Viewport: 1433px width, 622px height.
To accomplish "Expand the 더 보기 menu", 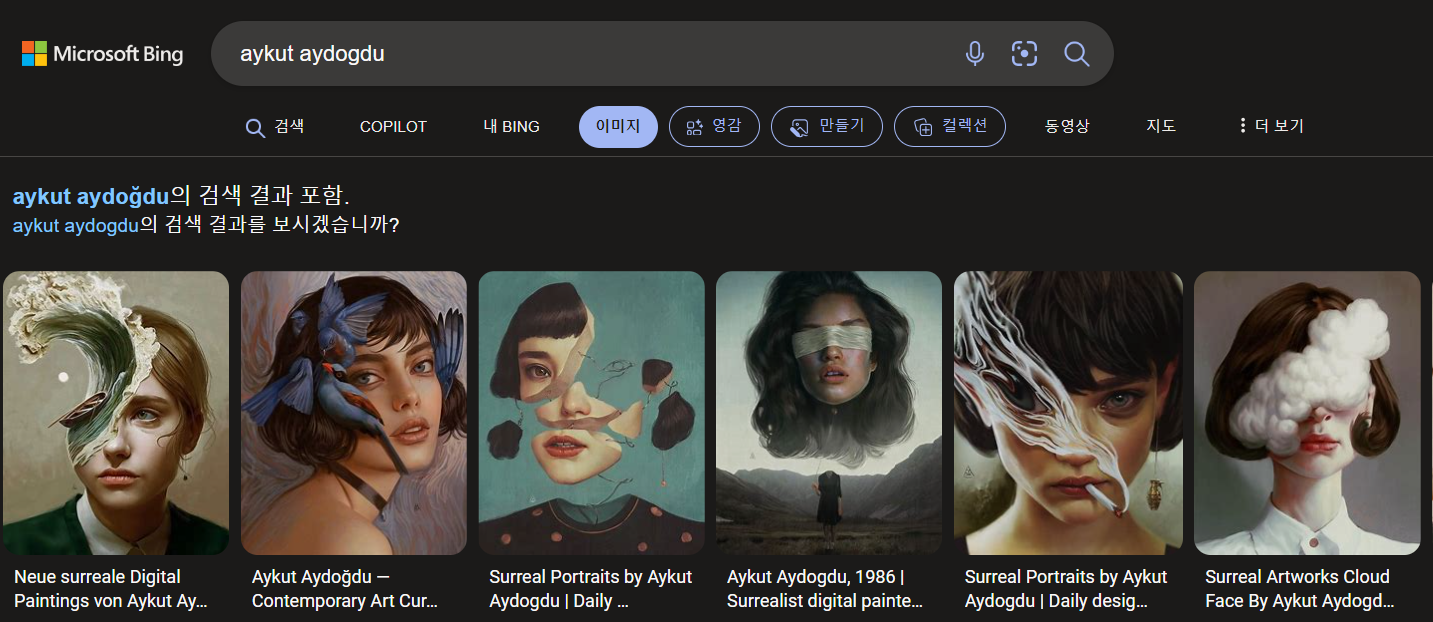I will [1270, 127].
